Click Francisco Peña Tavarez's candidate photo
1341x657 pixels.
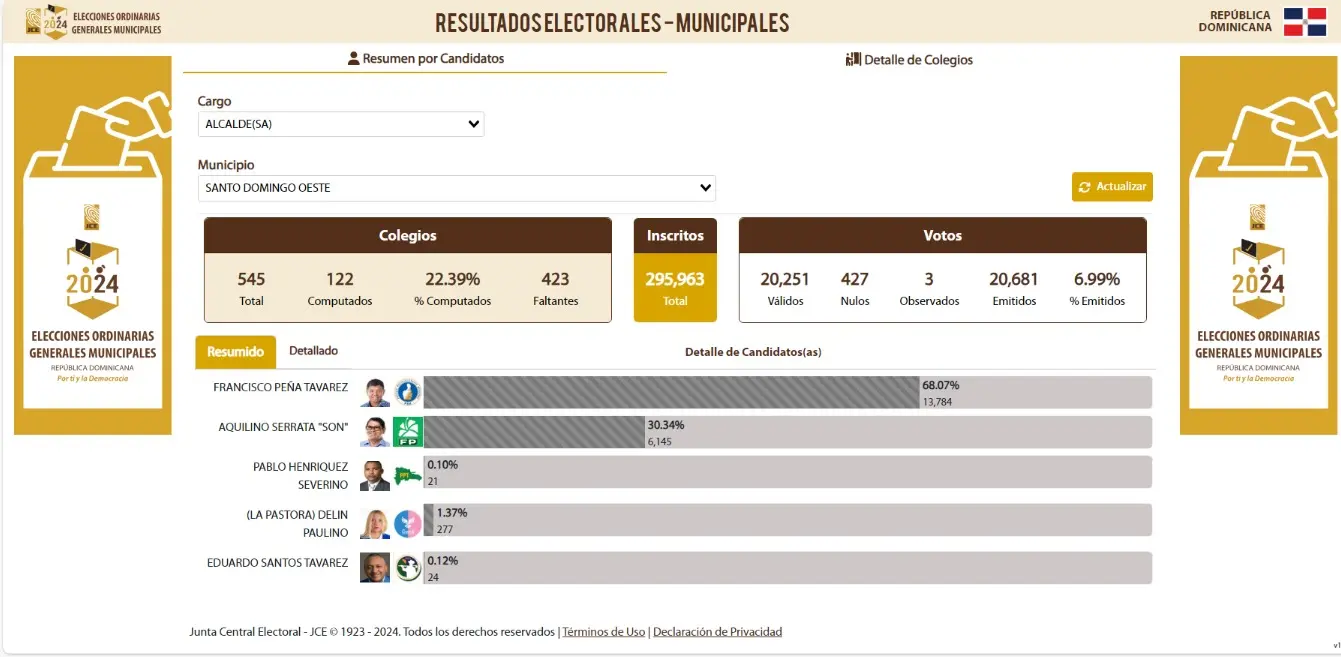[375, 392]
